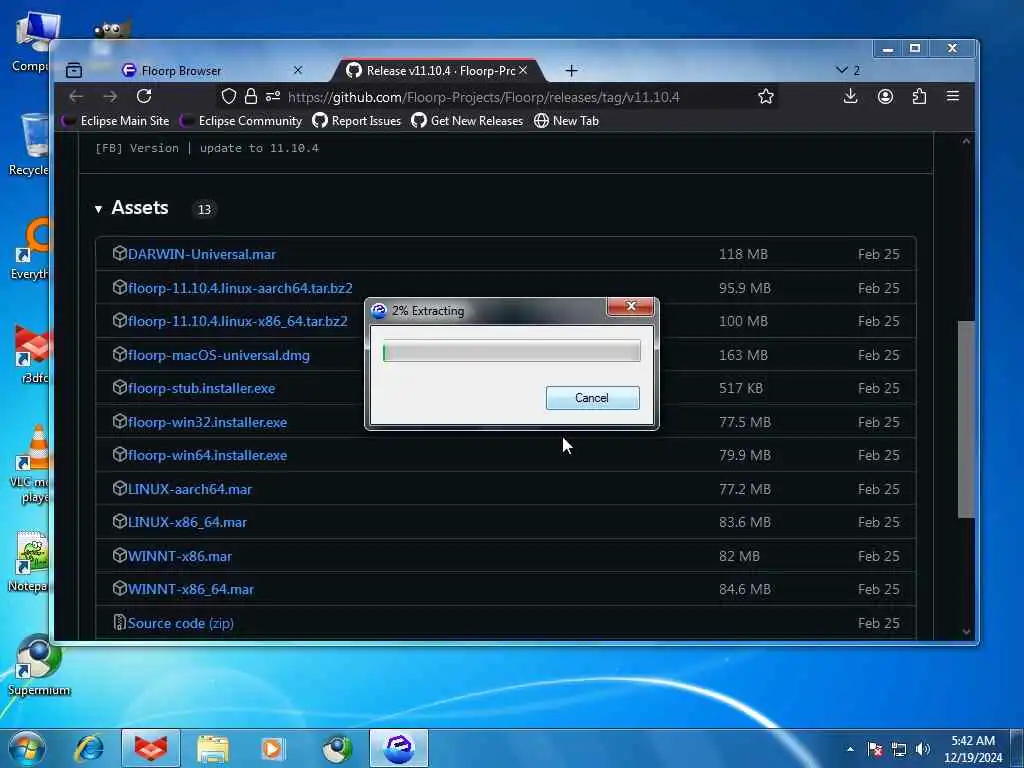Click the volume speaker tray icon

tap(923, 749)
